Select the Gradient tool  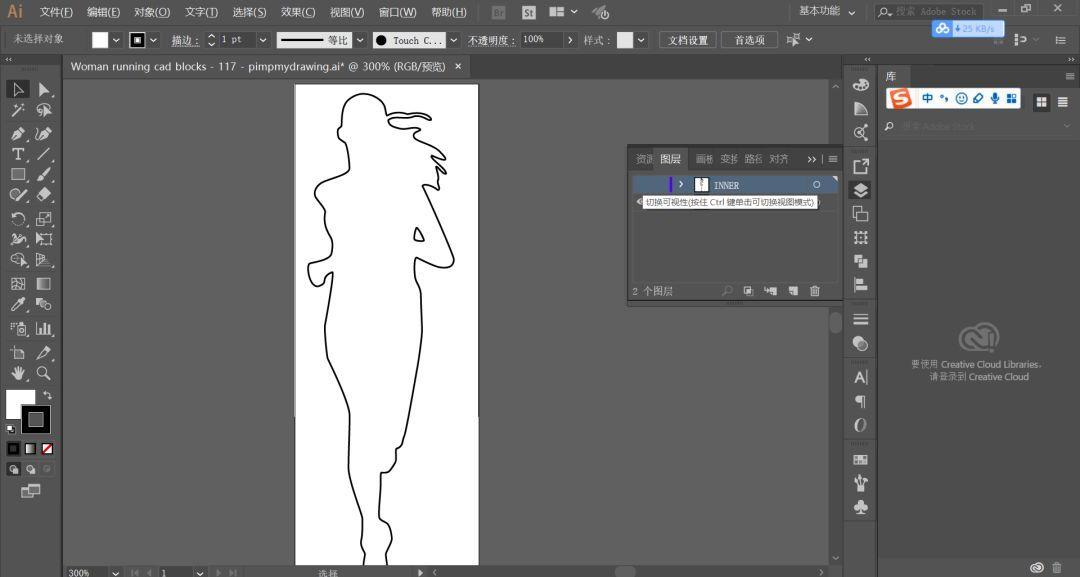point(44,284)
